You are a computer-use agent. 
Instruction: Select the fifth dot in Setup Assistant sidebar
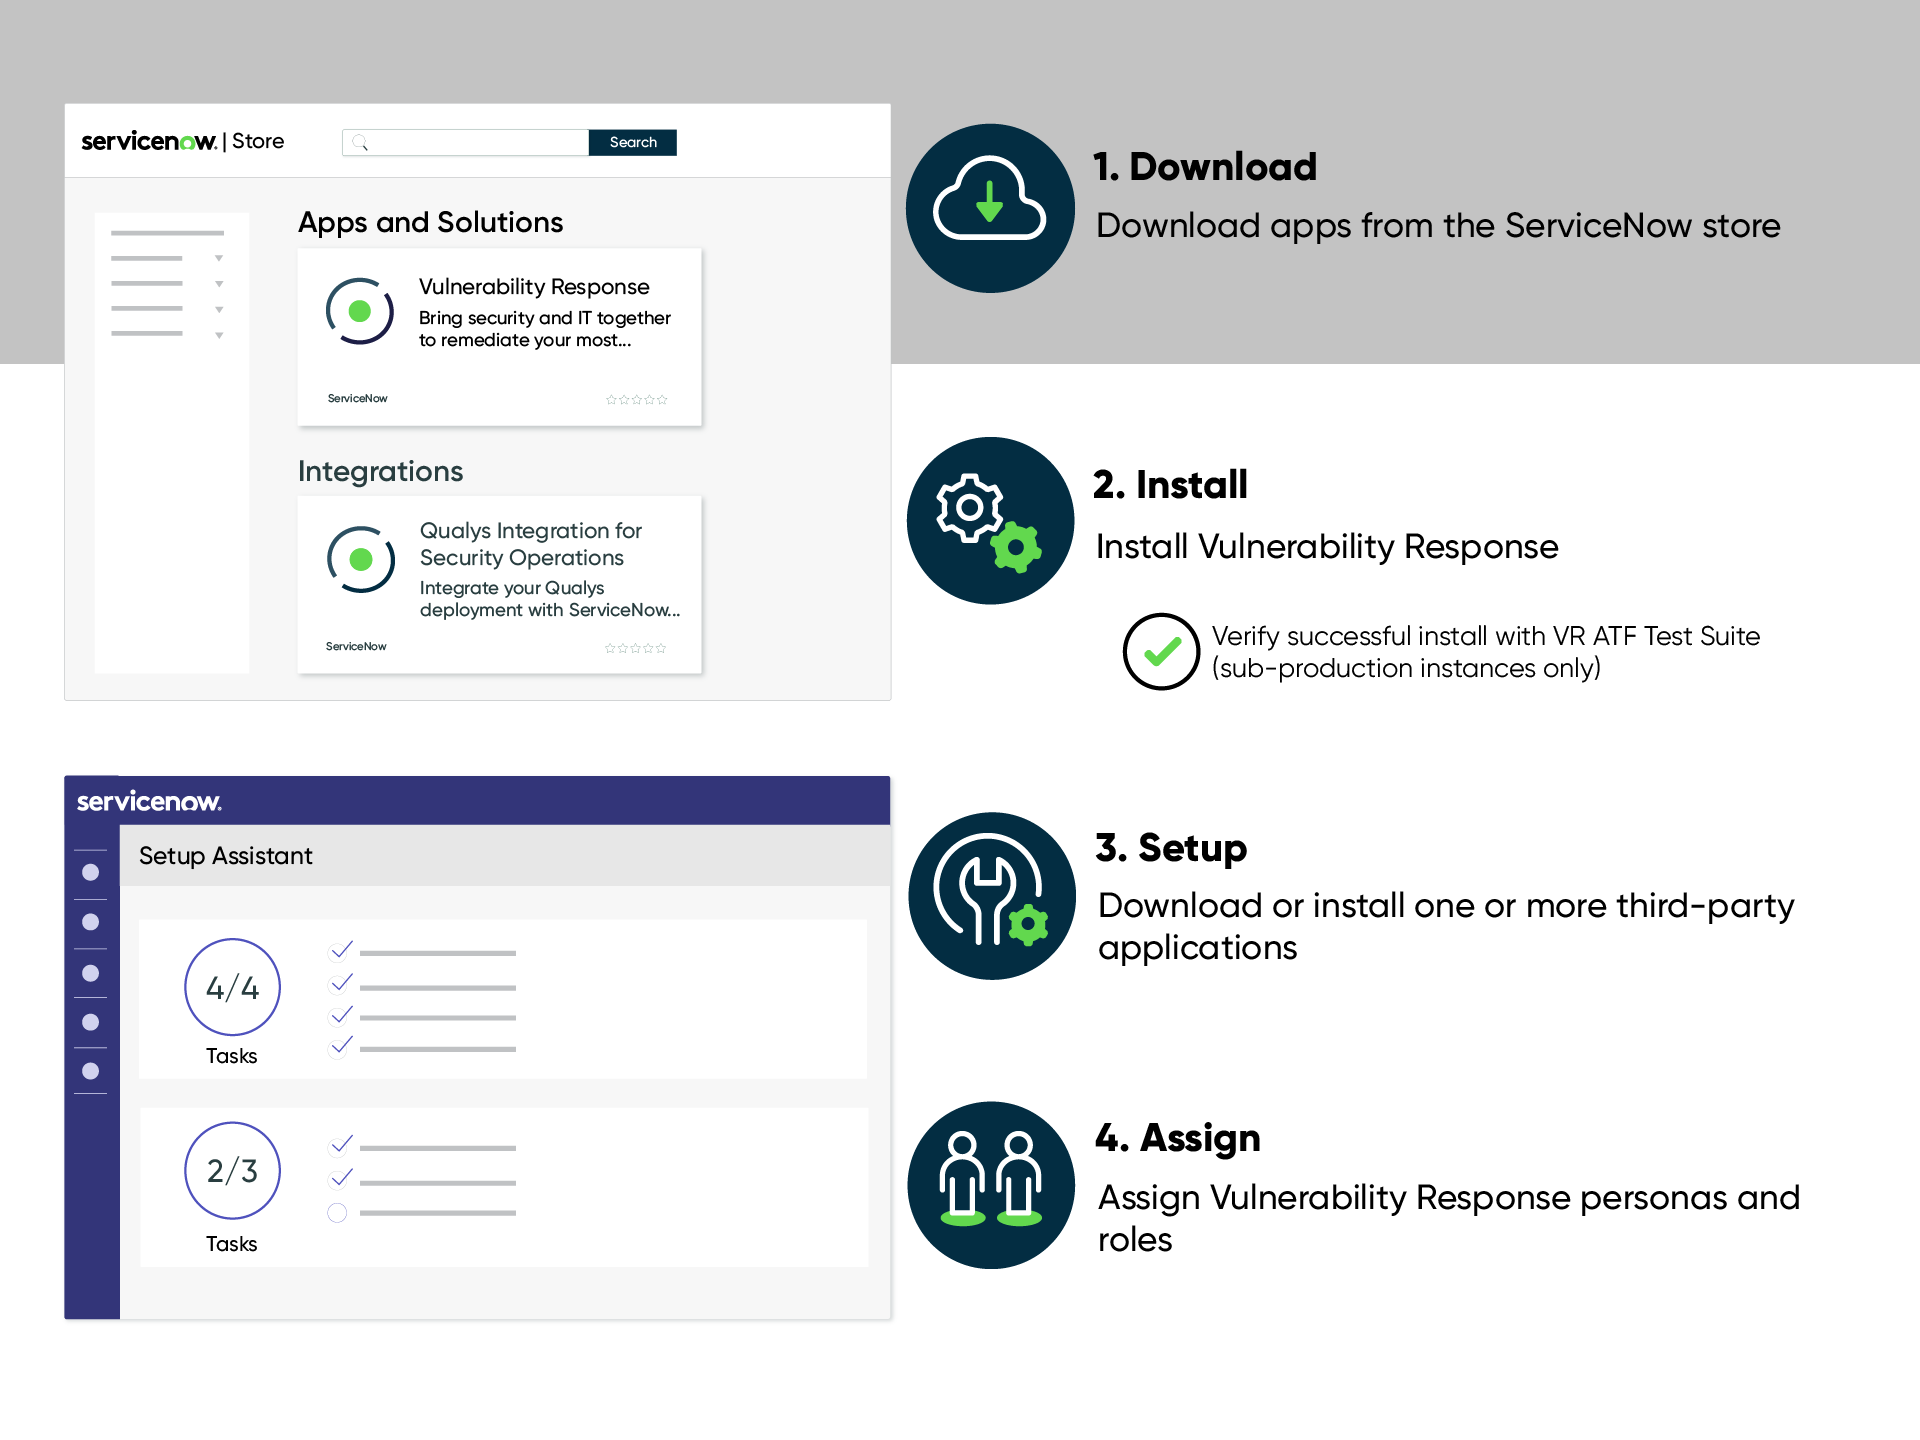click(91, 1071)
